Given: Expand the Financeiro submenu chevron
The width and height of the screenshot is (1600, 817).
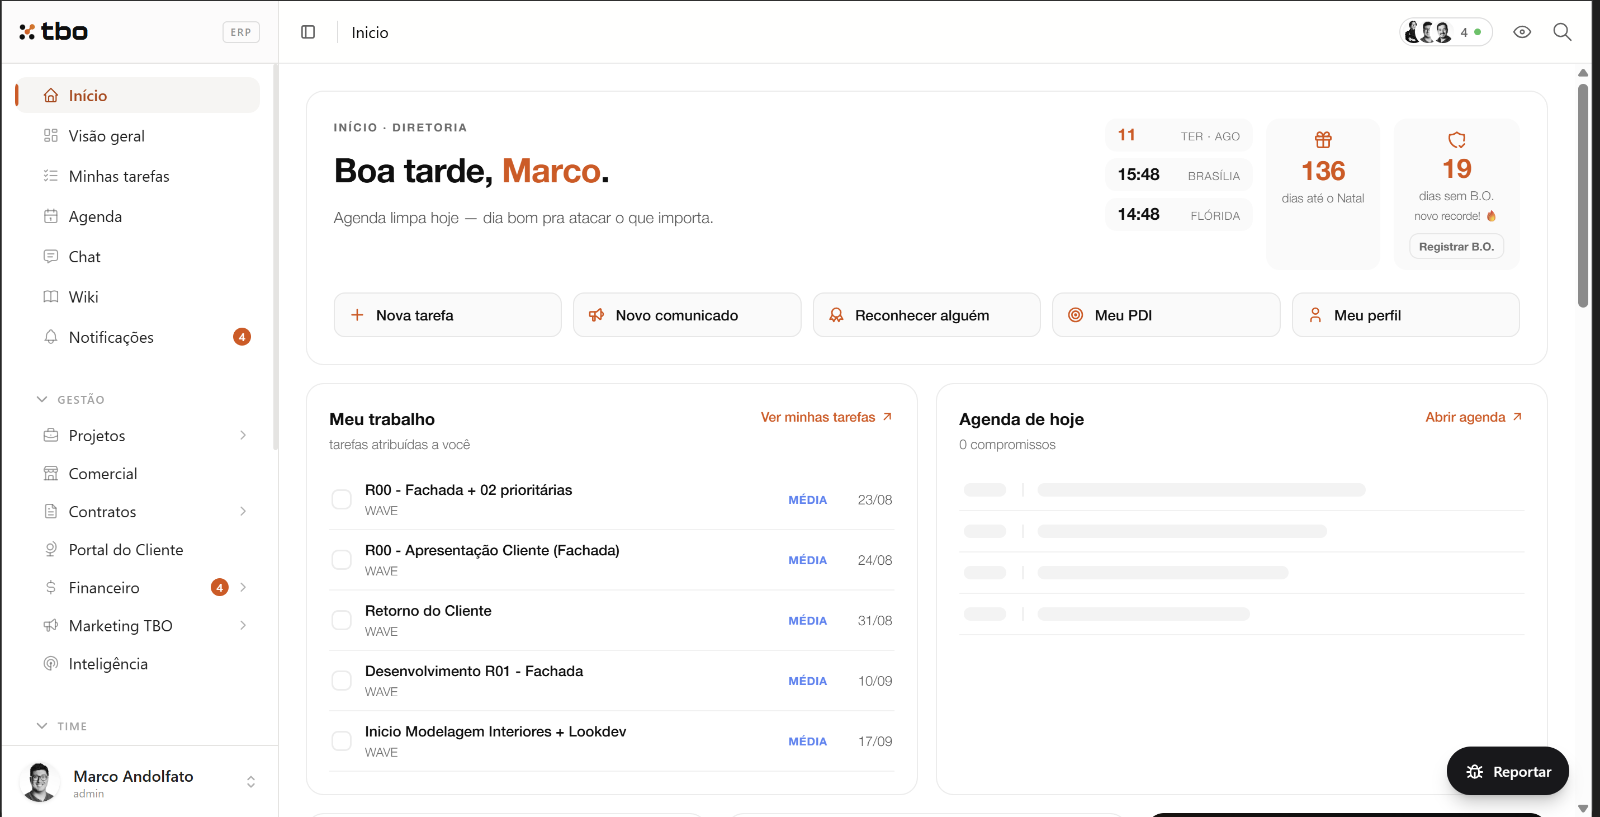Looking at the screenshot, I should click(x=243, y=587).
